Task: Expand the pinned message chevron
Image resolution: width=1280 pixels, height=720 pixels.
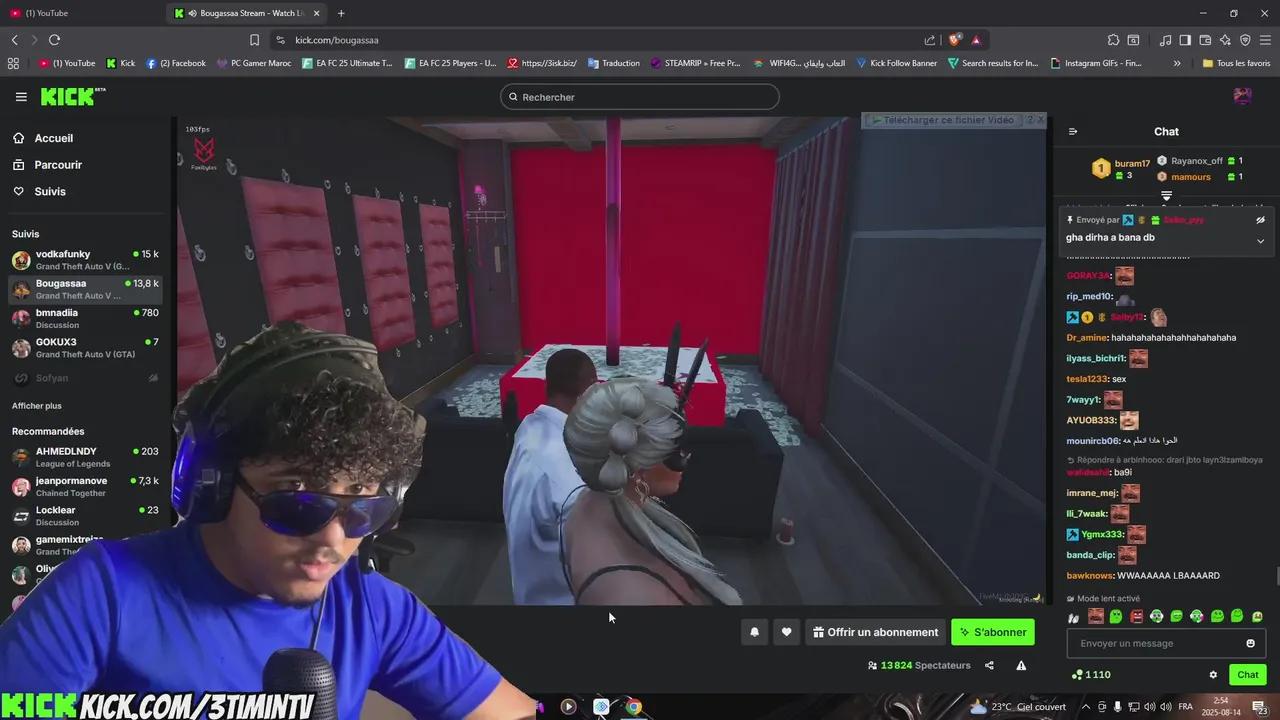Action: click(x=1260, y=241)
